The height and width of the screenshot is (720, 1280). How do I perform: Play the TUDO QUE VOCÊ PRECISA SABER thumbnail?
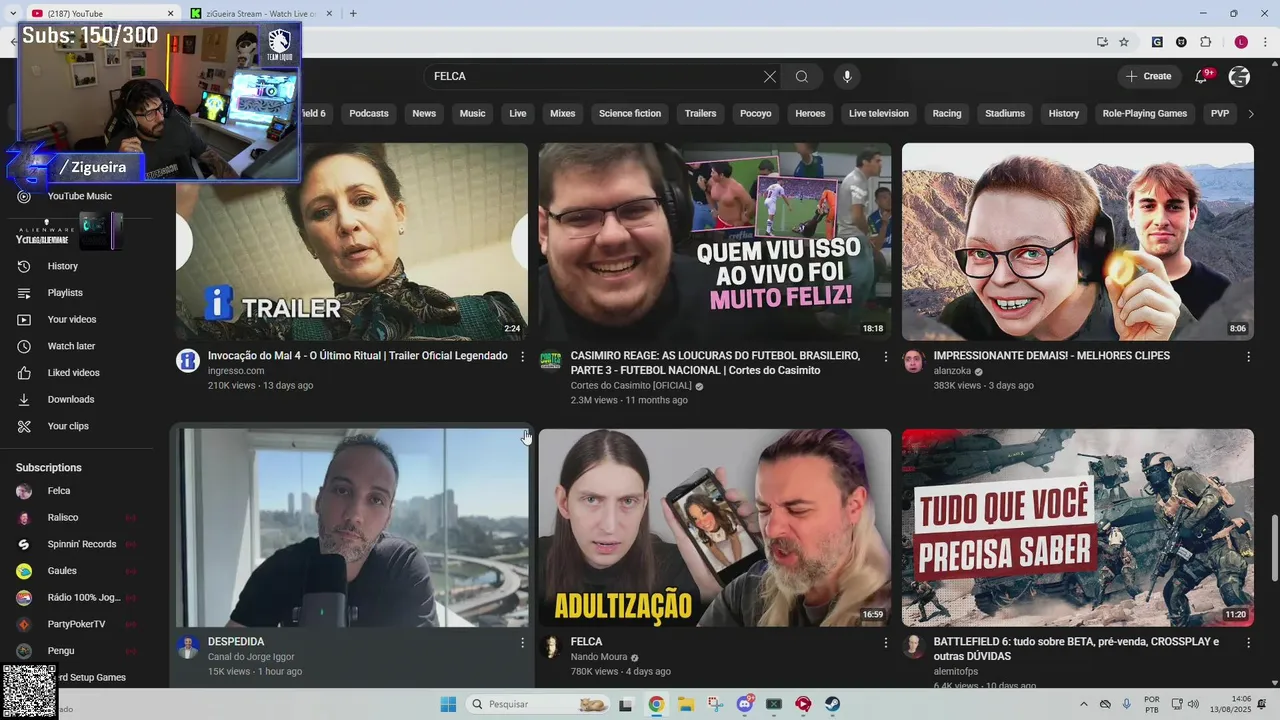point(1078,528)
